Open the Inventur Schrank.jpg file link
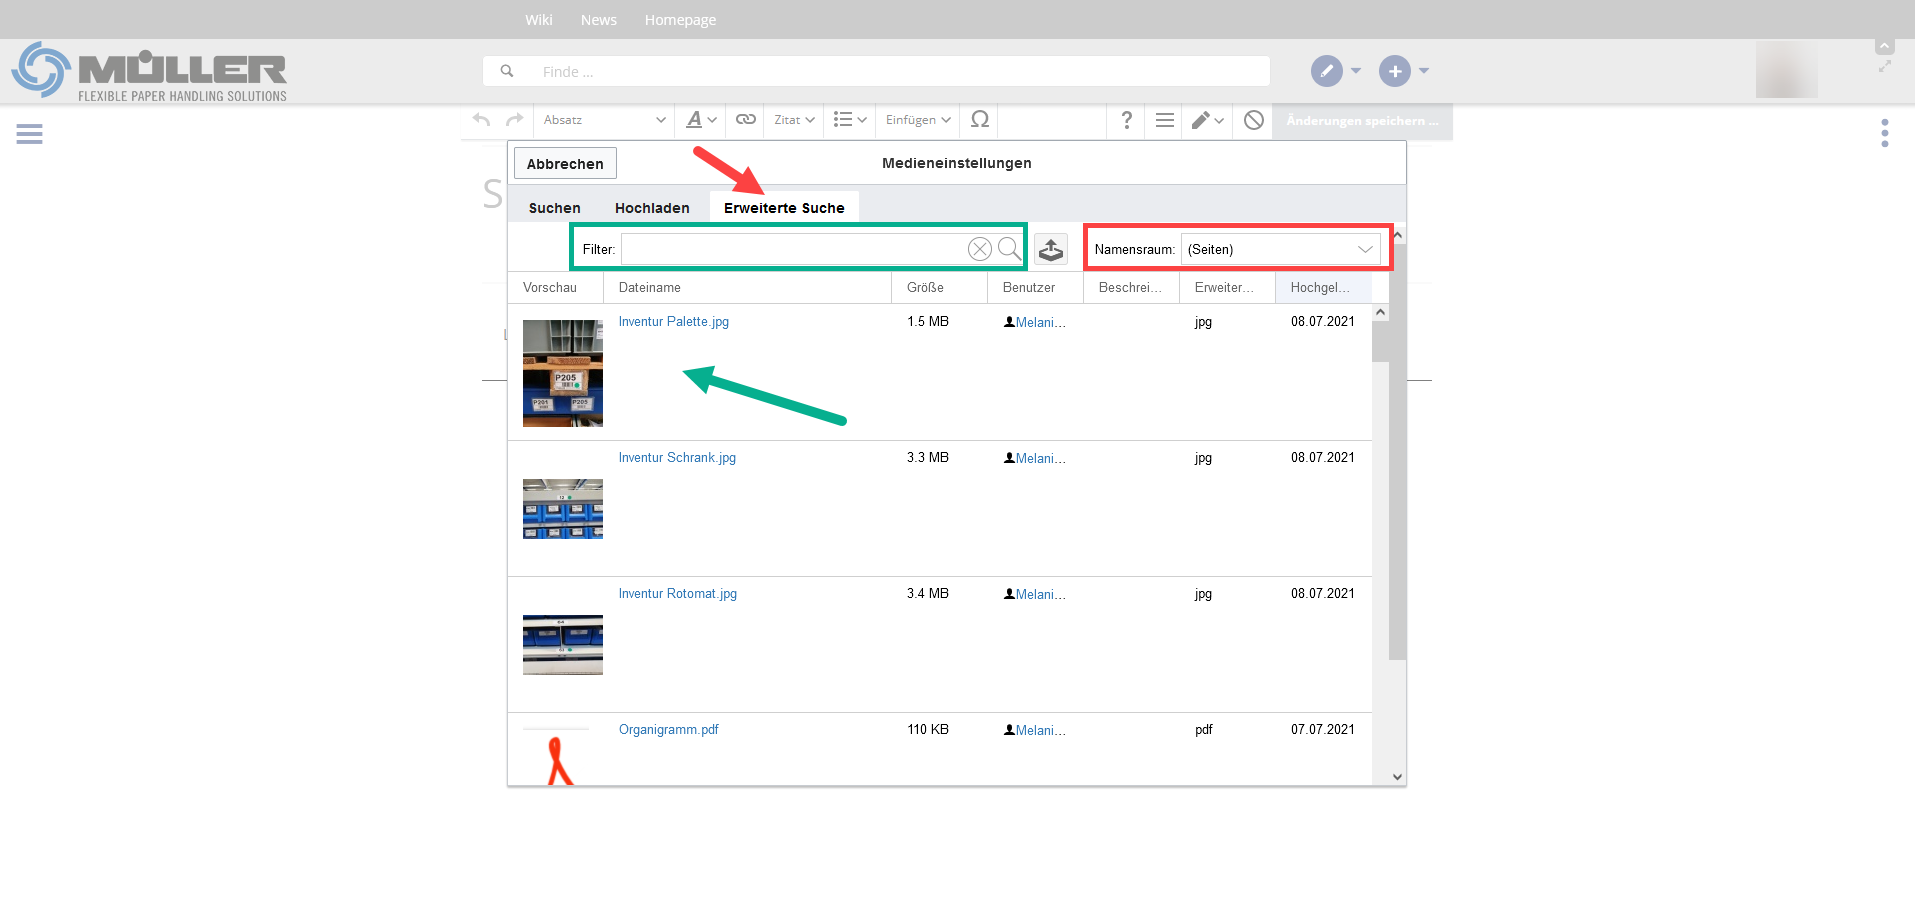Viewport: 1915px width, 924px height. click(677, 458)
